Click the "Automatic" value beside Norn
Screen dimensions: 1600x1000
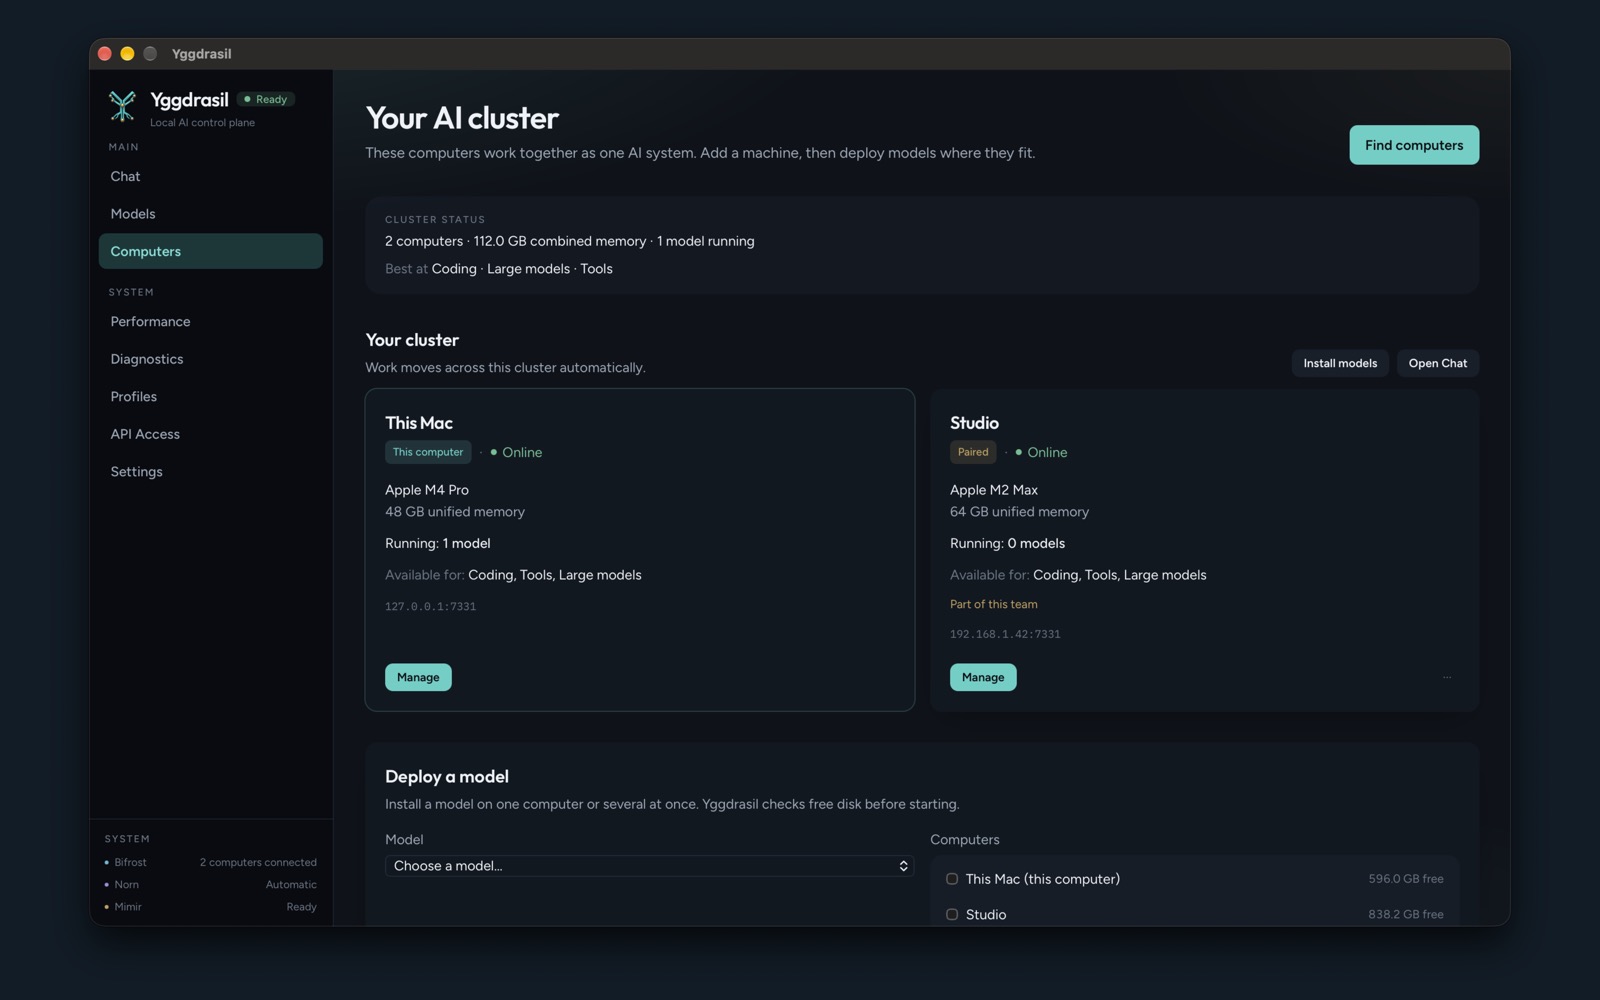291,884
